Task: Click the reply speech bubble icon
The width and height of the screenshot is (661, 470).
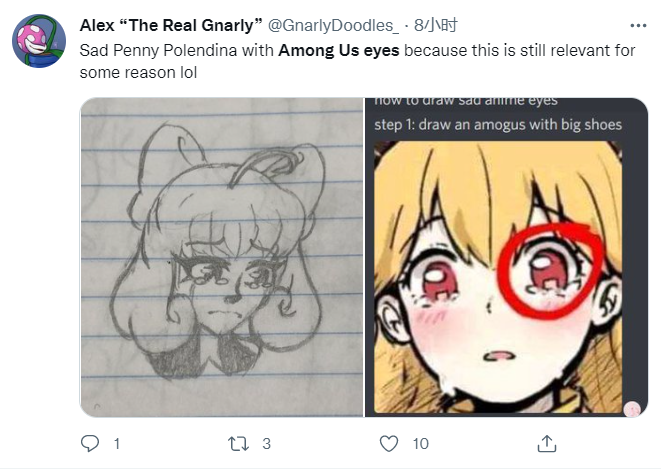Action: (x=90, y=442)
